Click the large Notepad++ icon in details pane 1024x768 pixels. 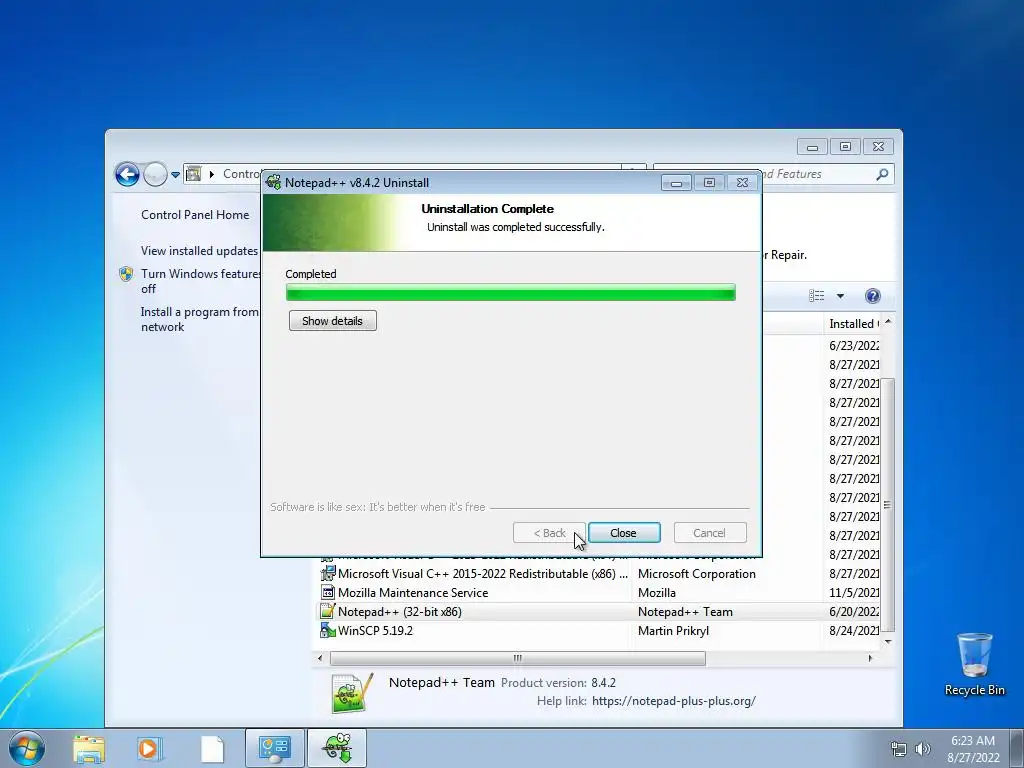(x=352, y=693)
